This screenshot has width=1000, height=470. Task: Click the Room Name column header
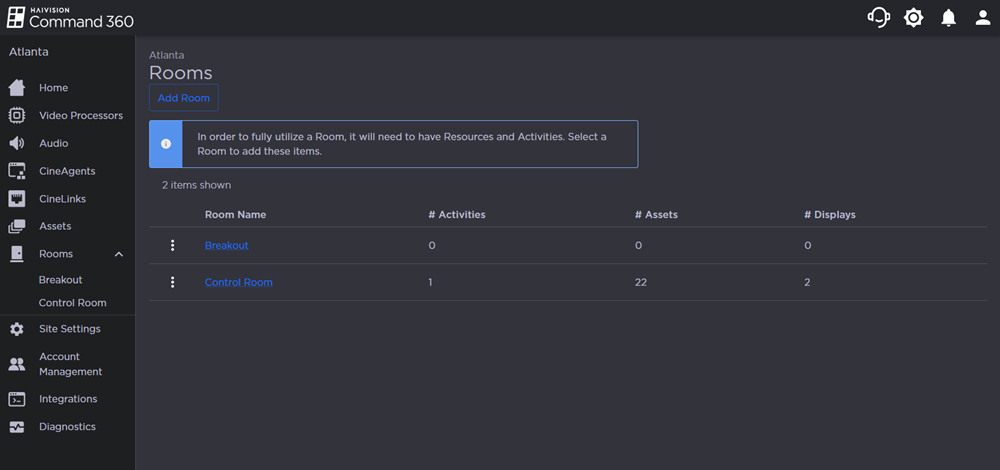[235, 214]
